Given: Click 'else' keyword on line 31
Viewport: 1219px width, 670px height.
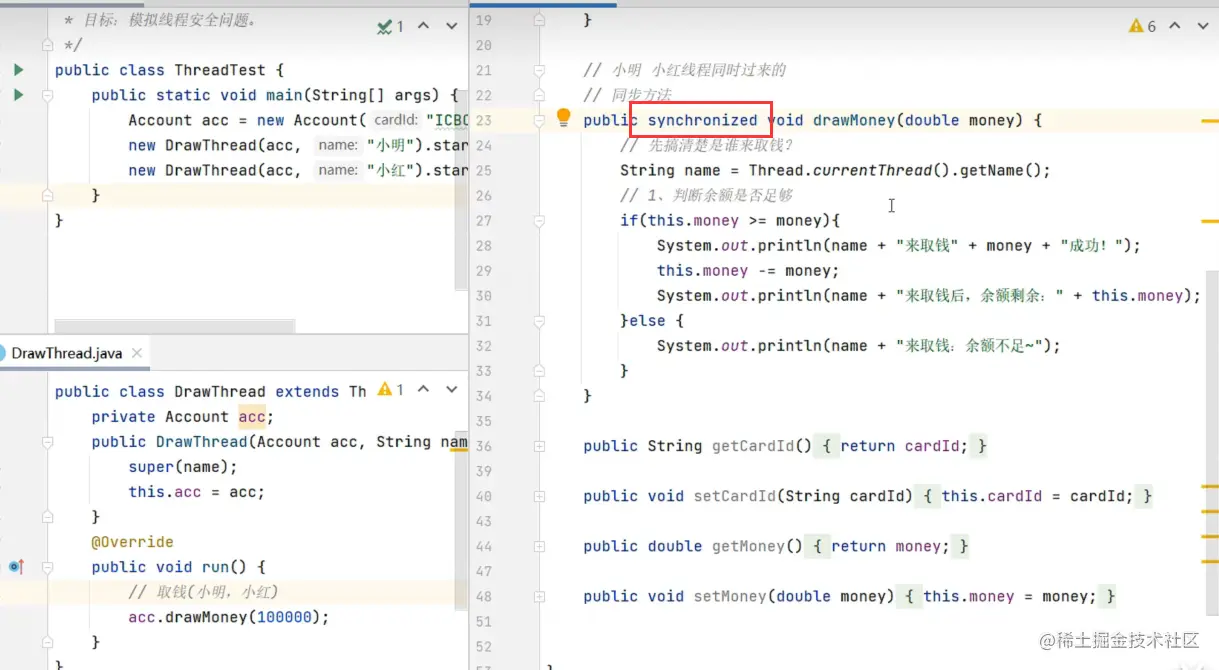Looking at the screenshot, I should pyautogui.click(x=647, y=321).
